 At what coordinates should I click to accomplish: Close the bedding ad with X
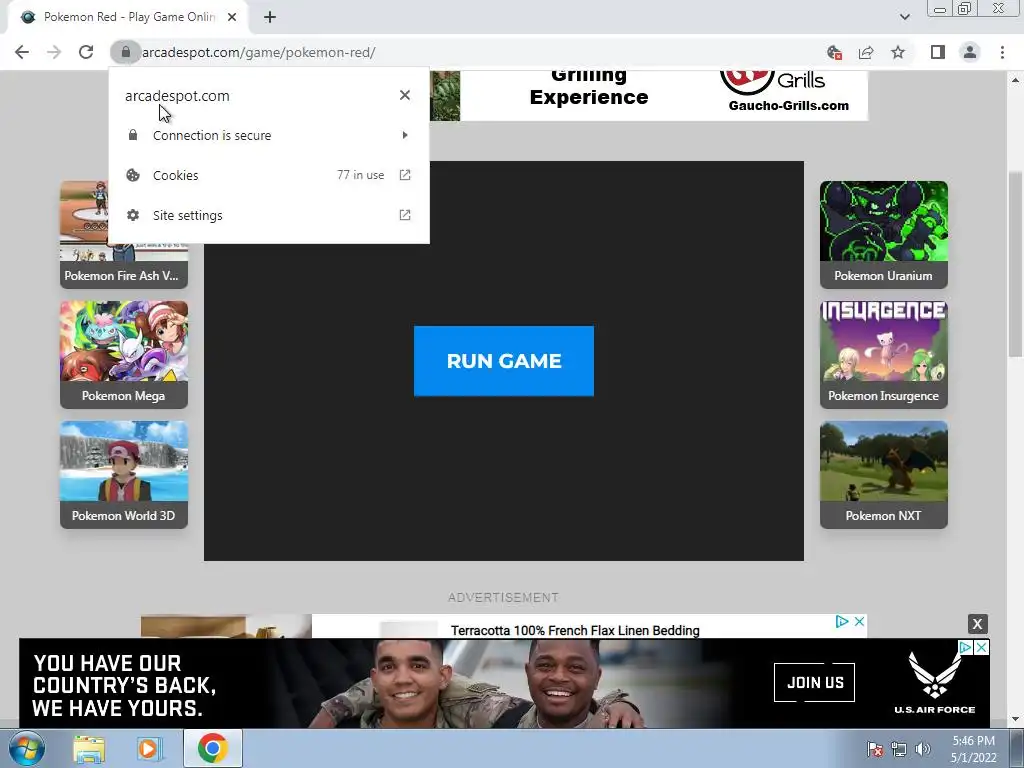coord(859,622)
